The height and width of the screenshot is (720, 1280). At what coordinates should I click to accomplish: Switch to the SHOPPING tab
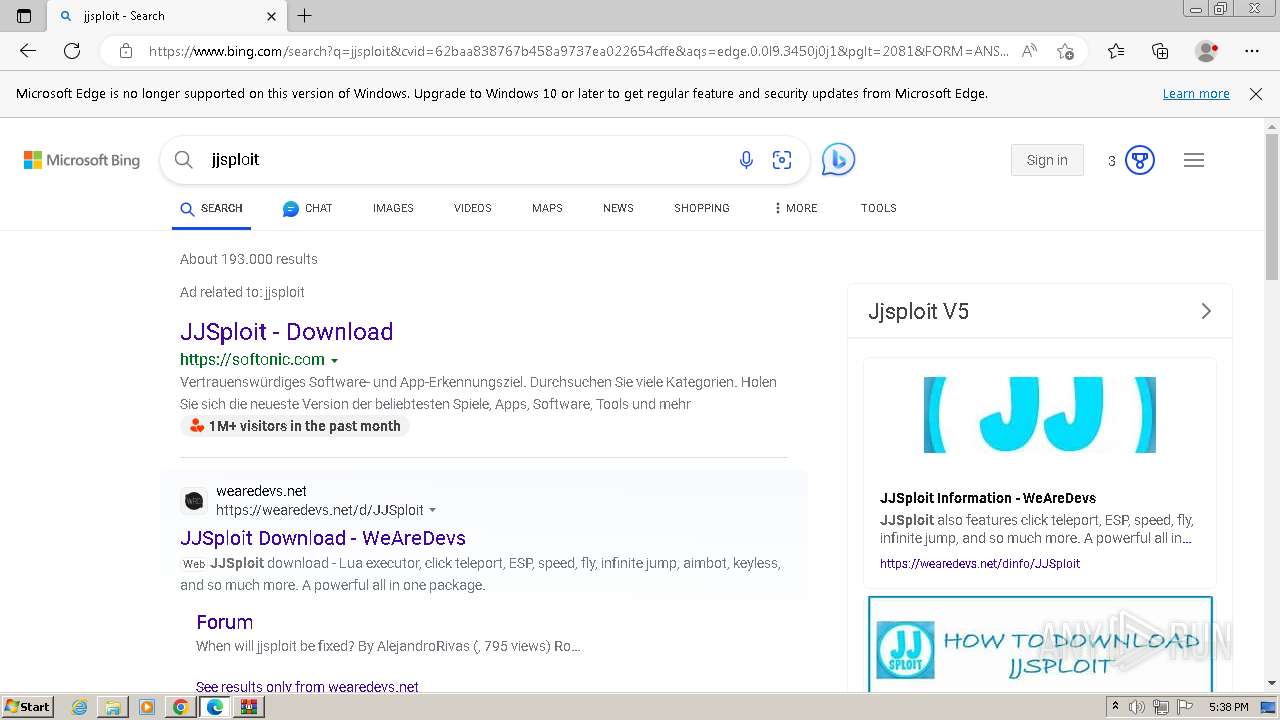tap(702, 208)
